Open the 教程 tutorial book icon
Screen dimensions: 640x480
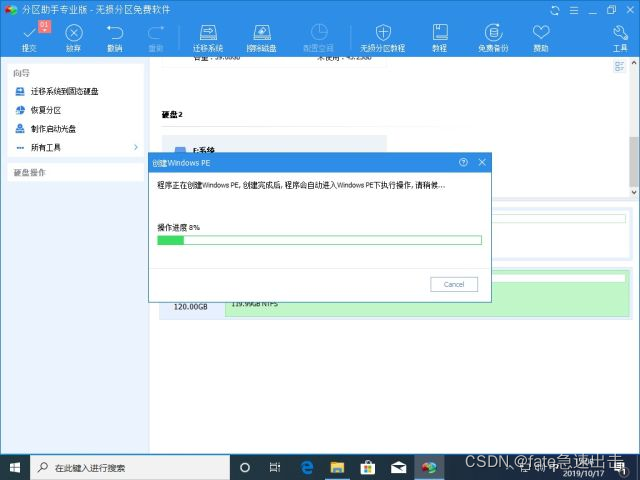coord(440,38)
